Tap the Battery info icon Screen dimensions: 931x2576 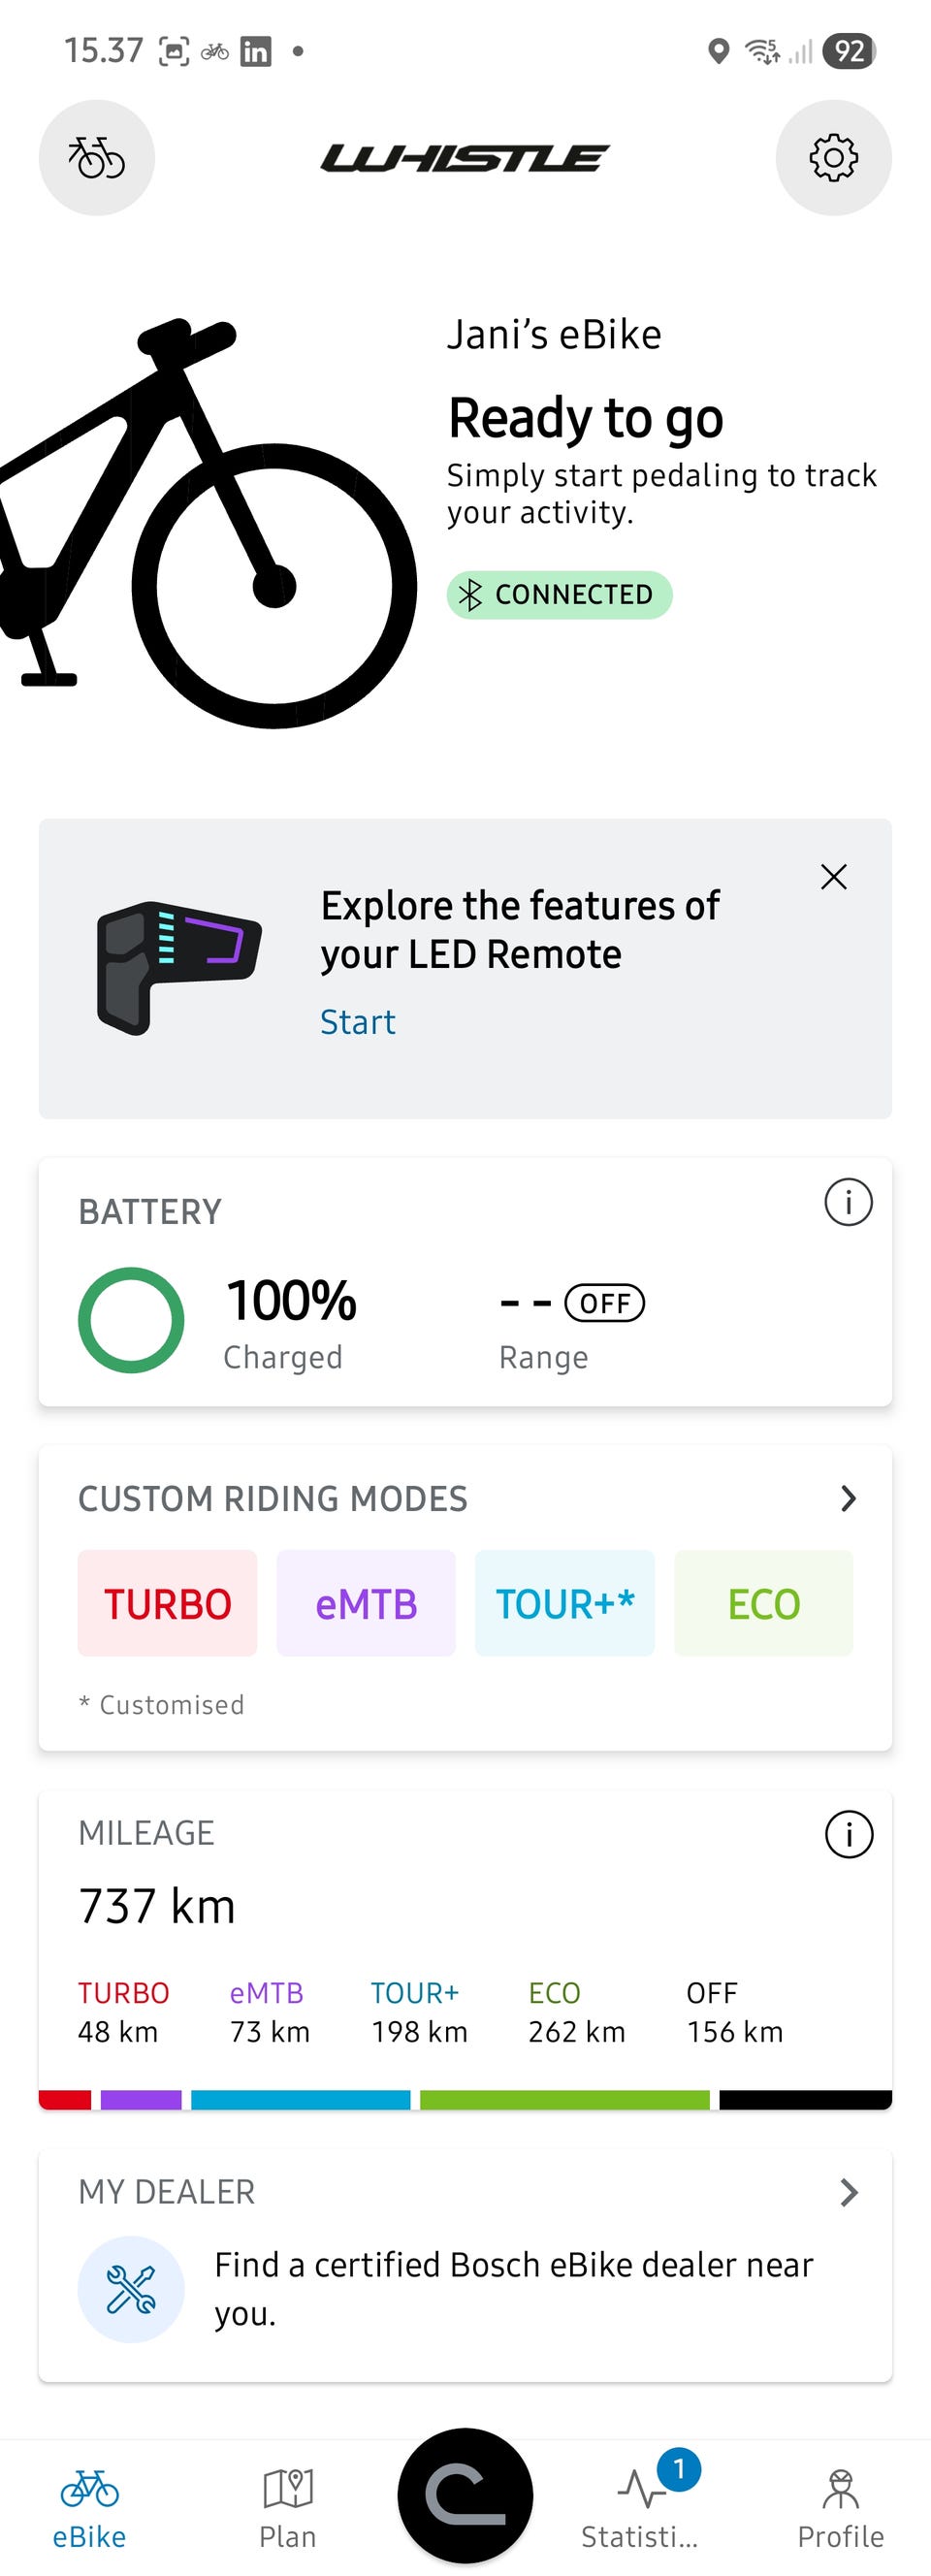coord(848,1202)
